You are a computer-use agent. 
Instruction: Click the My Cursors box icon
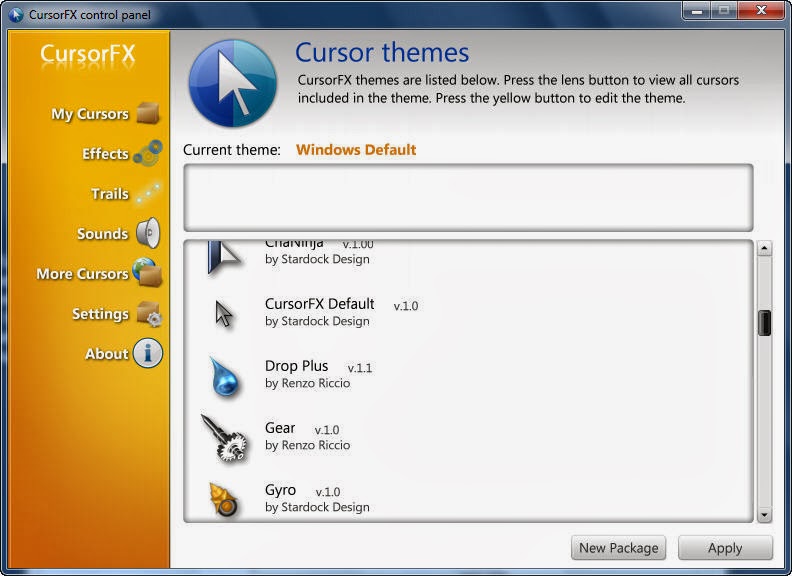coord(148,113)
